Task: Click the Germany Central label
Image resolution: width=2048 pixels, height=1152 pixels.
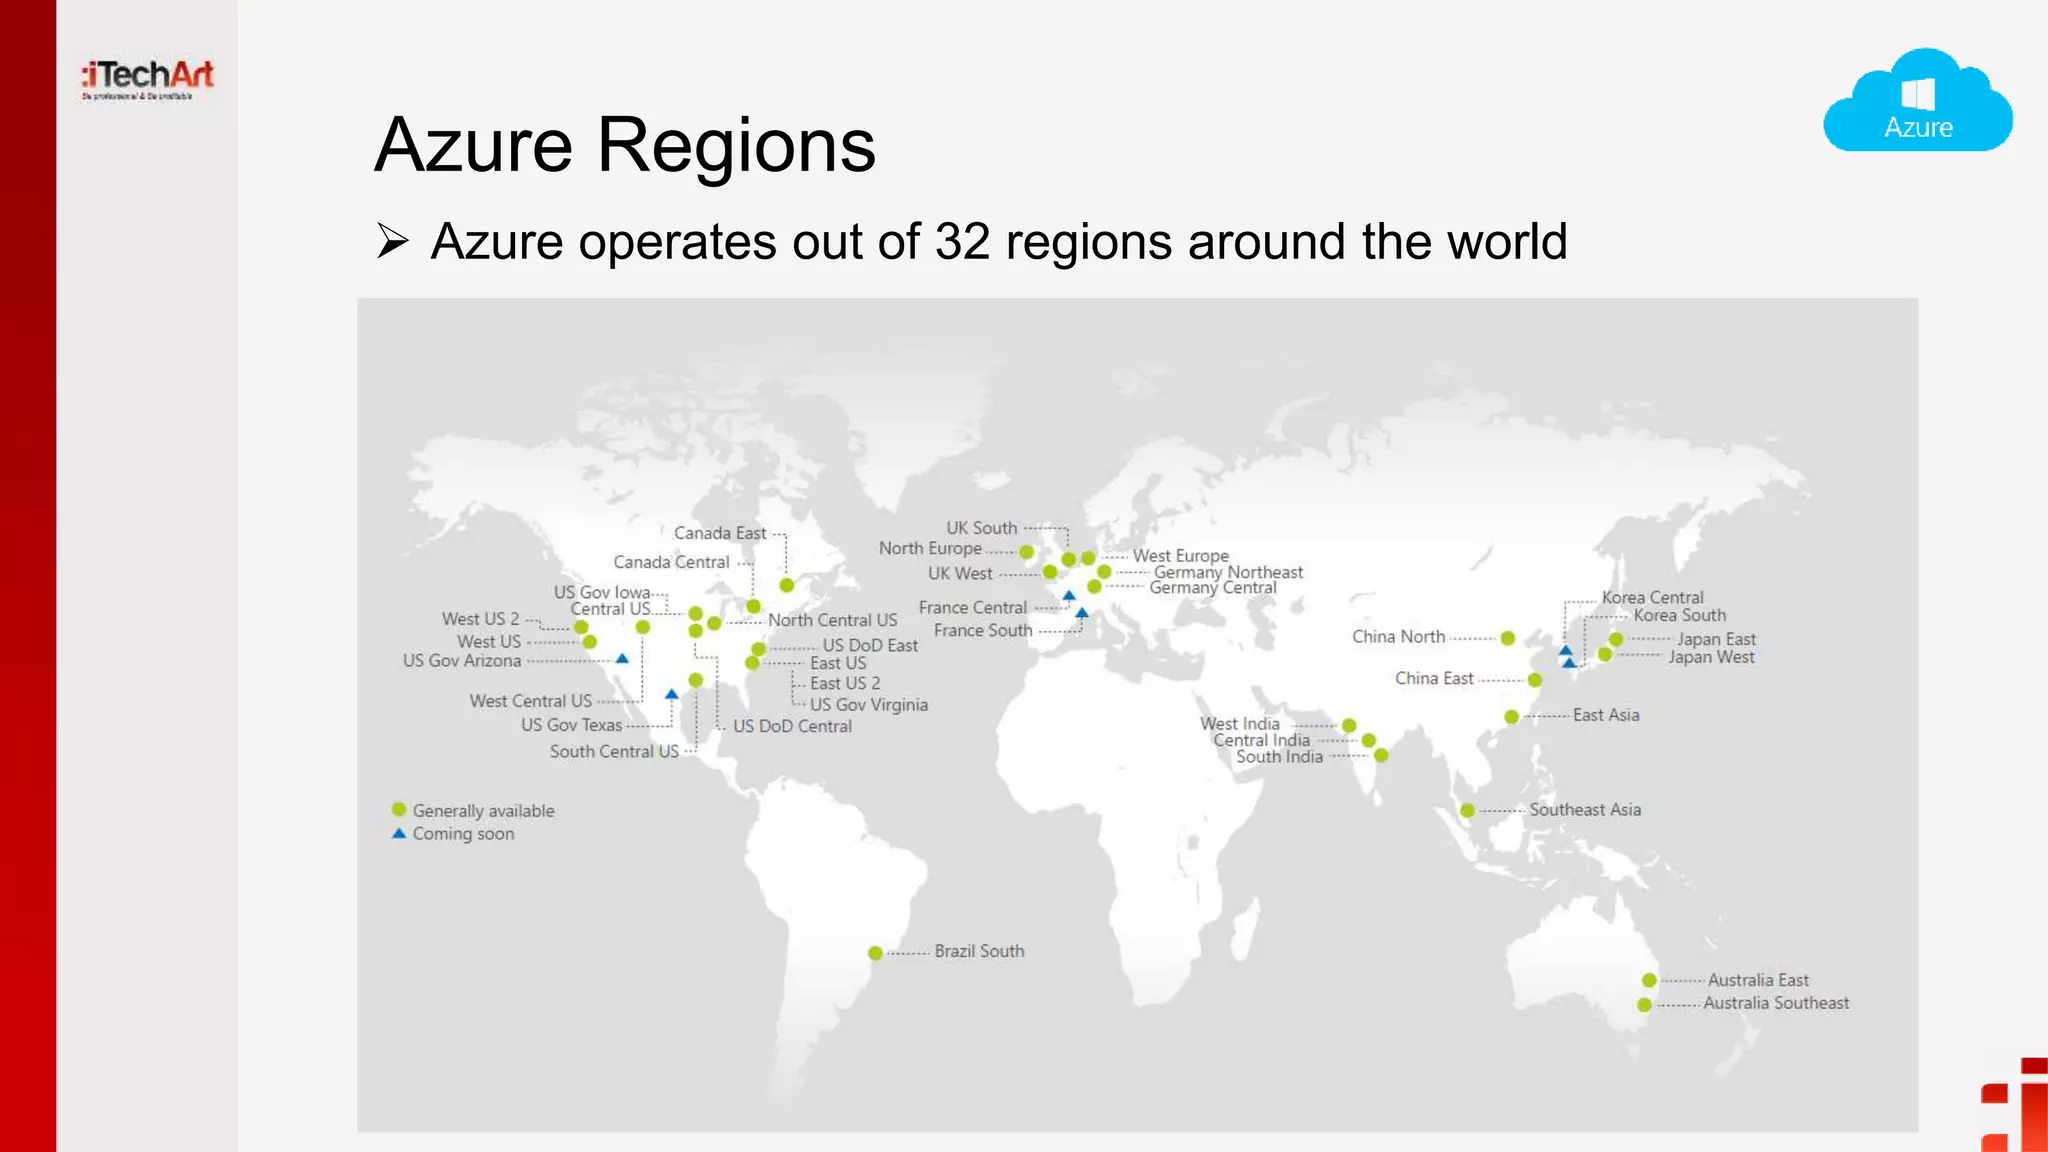Action: [x=1212, y=588]
